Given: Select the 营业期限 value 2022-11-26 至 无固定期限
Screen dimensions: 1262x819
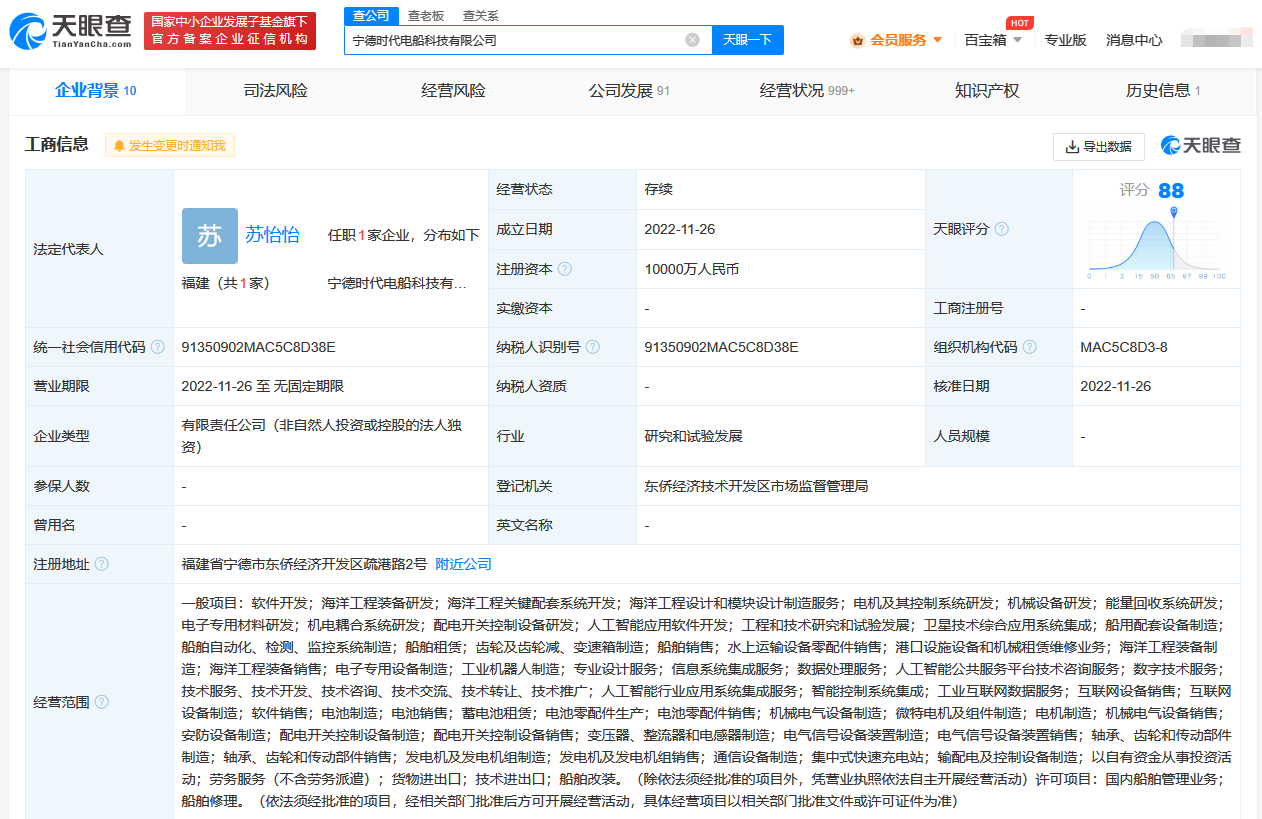Looking at the screenshot, I should click(263, 386).
